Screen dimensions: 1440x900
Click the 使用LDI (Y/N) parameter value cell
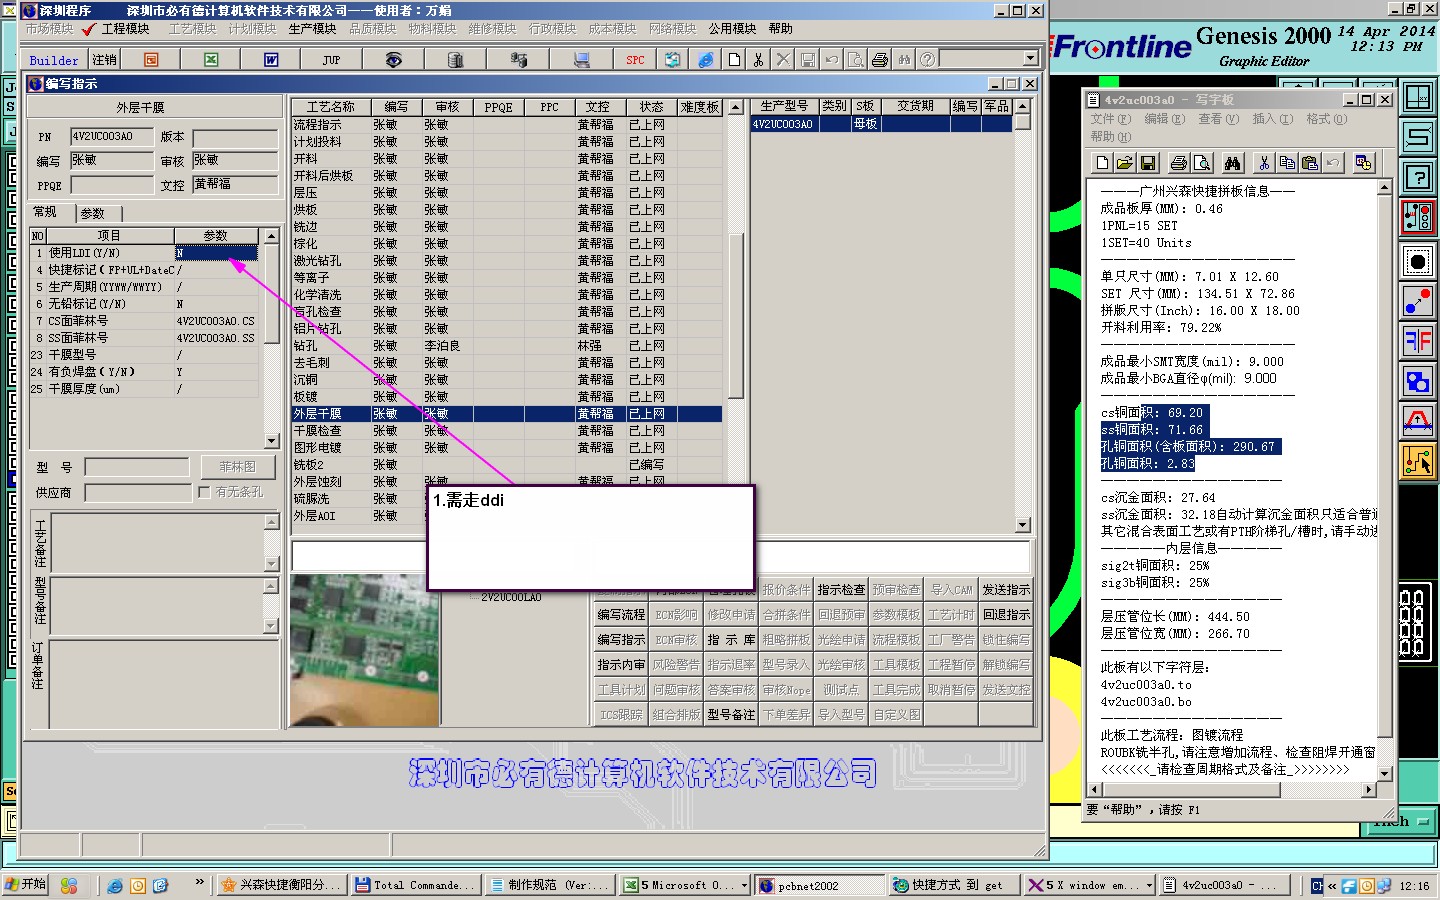(216, 253)
